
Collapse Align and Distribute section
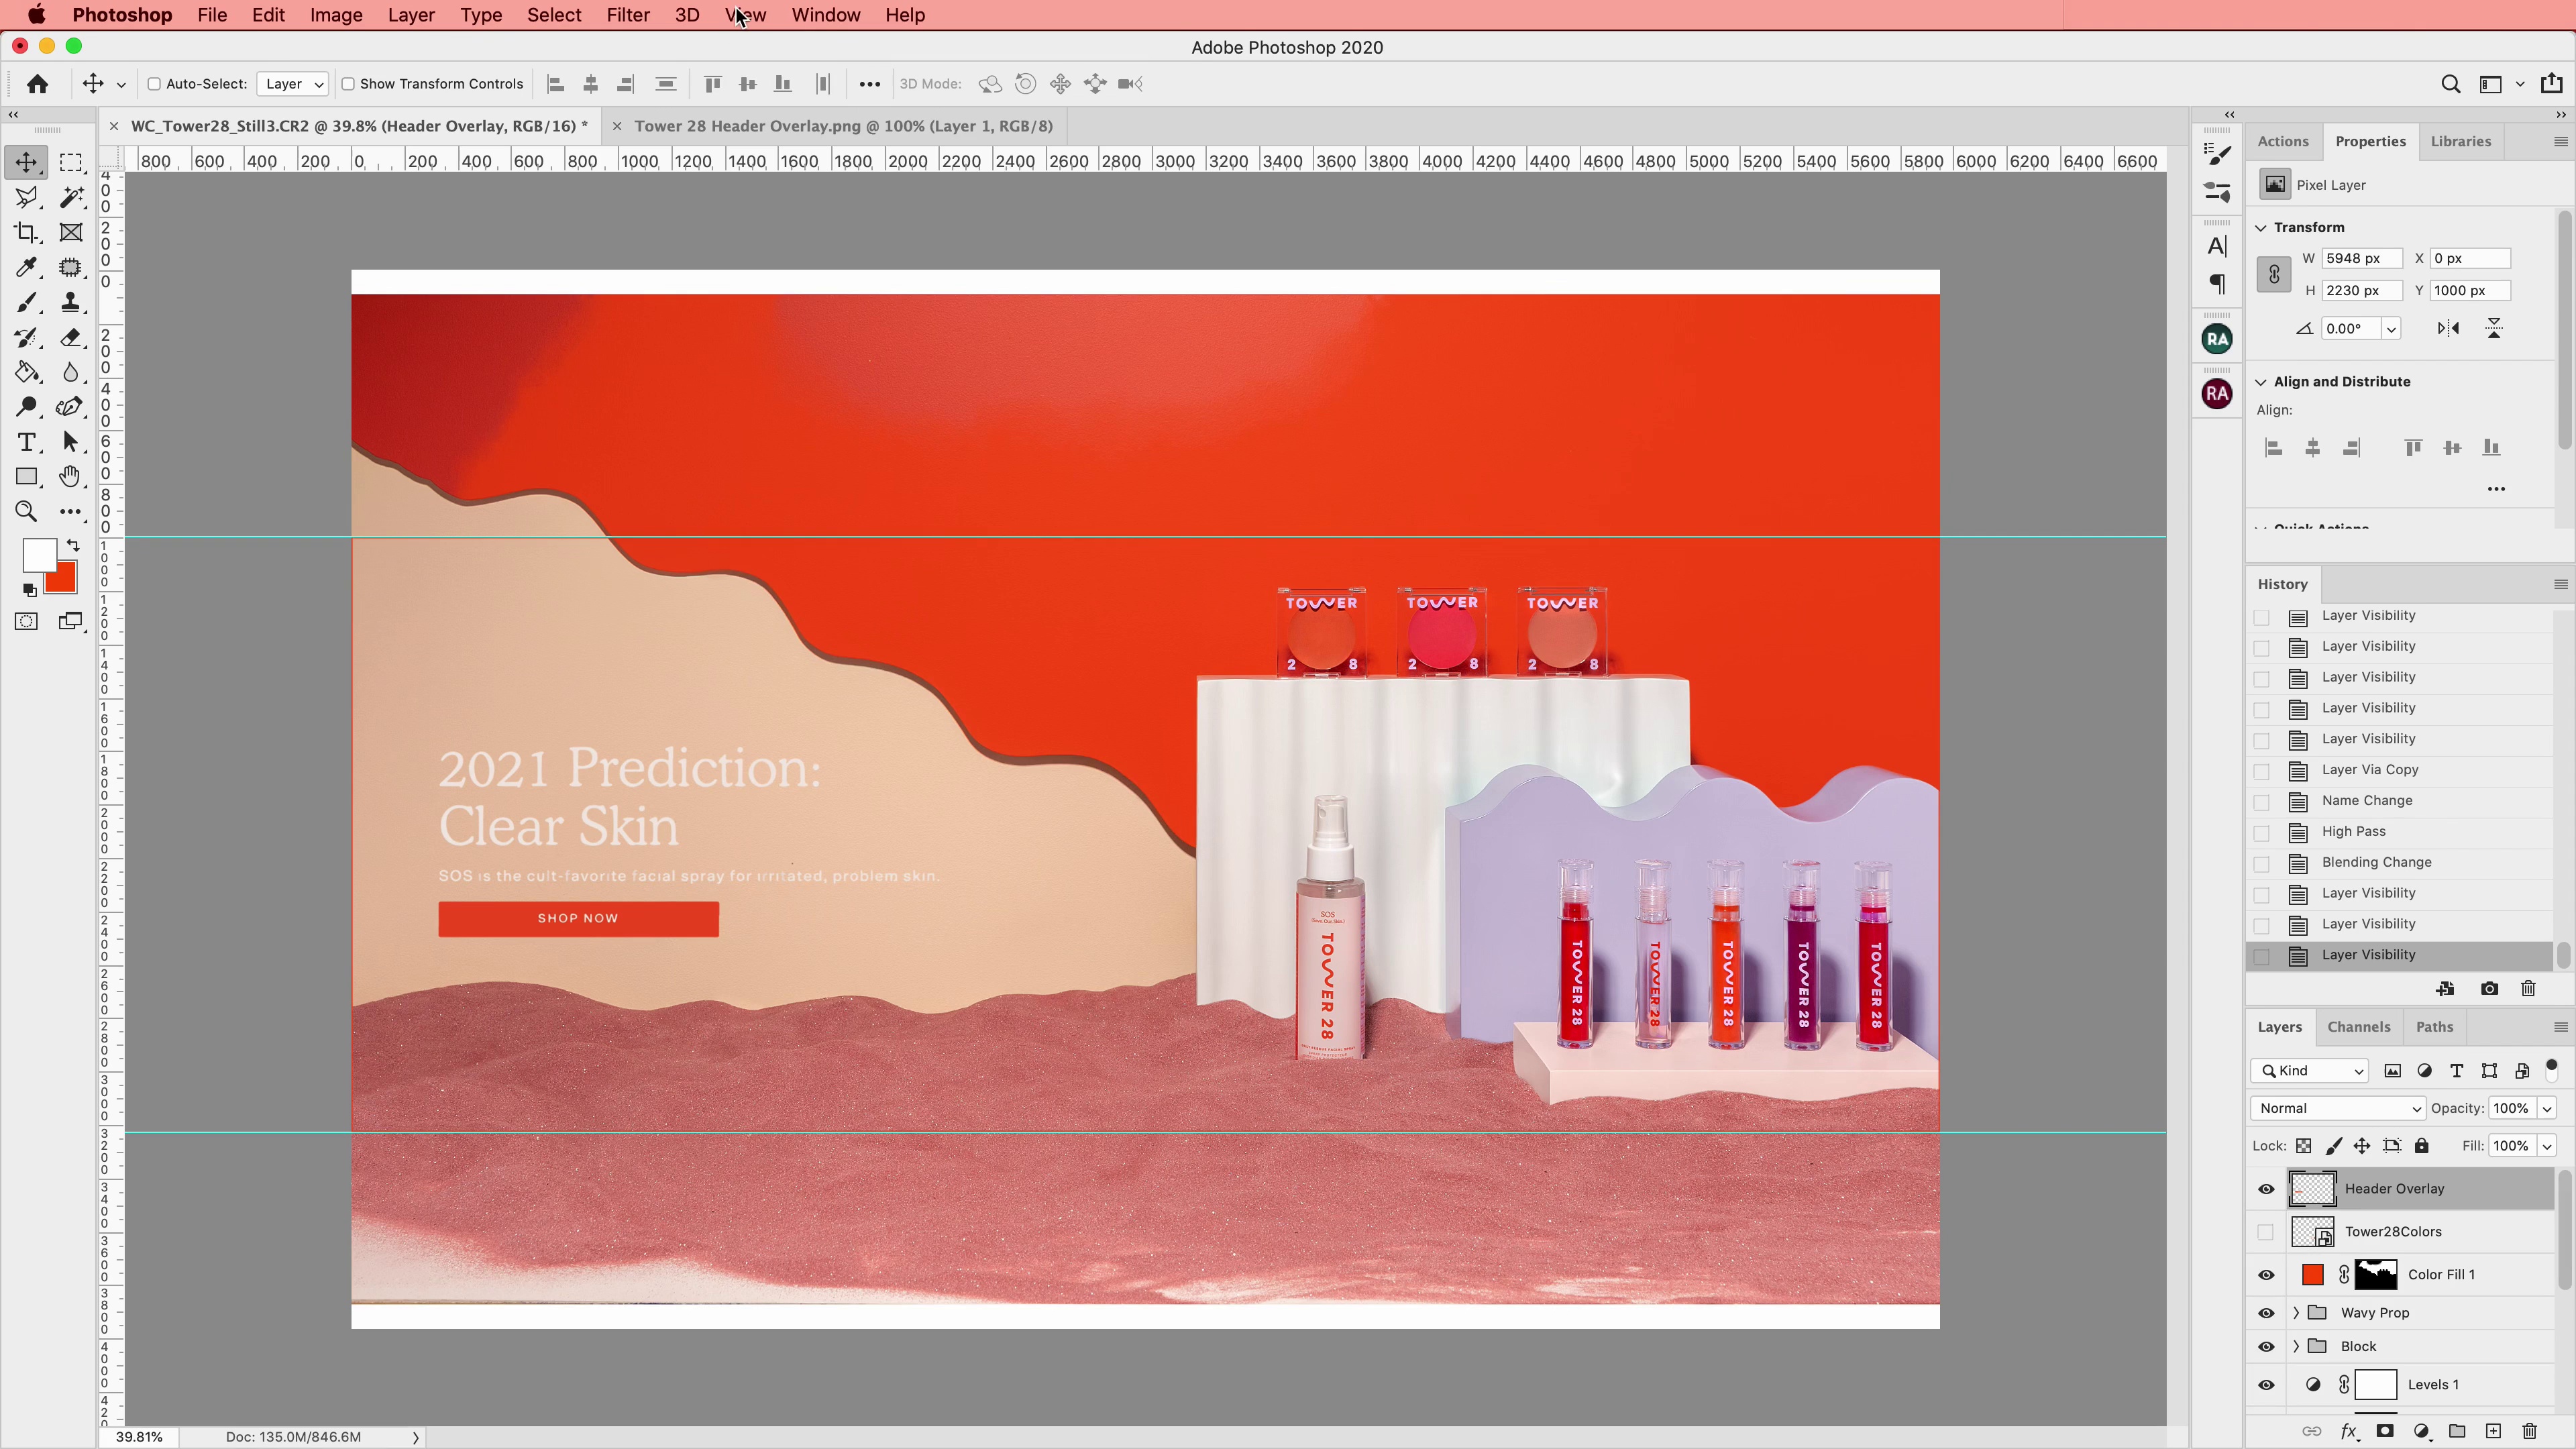[x=2261, y=382]
